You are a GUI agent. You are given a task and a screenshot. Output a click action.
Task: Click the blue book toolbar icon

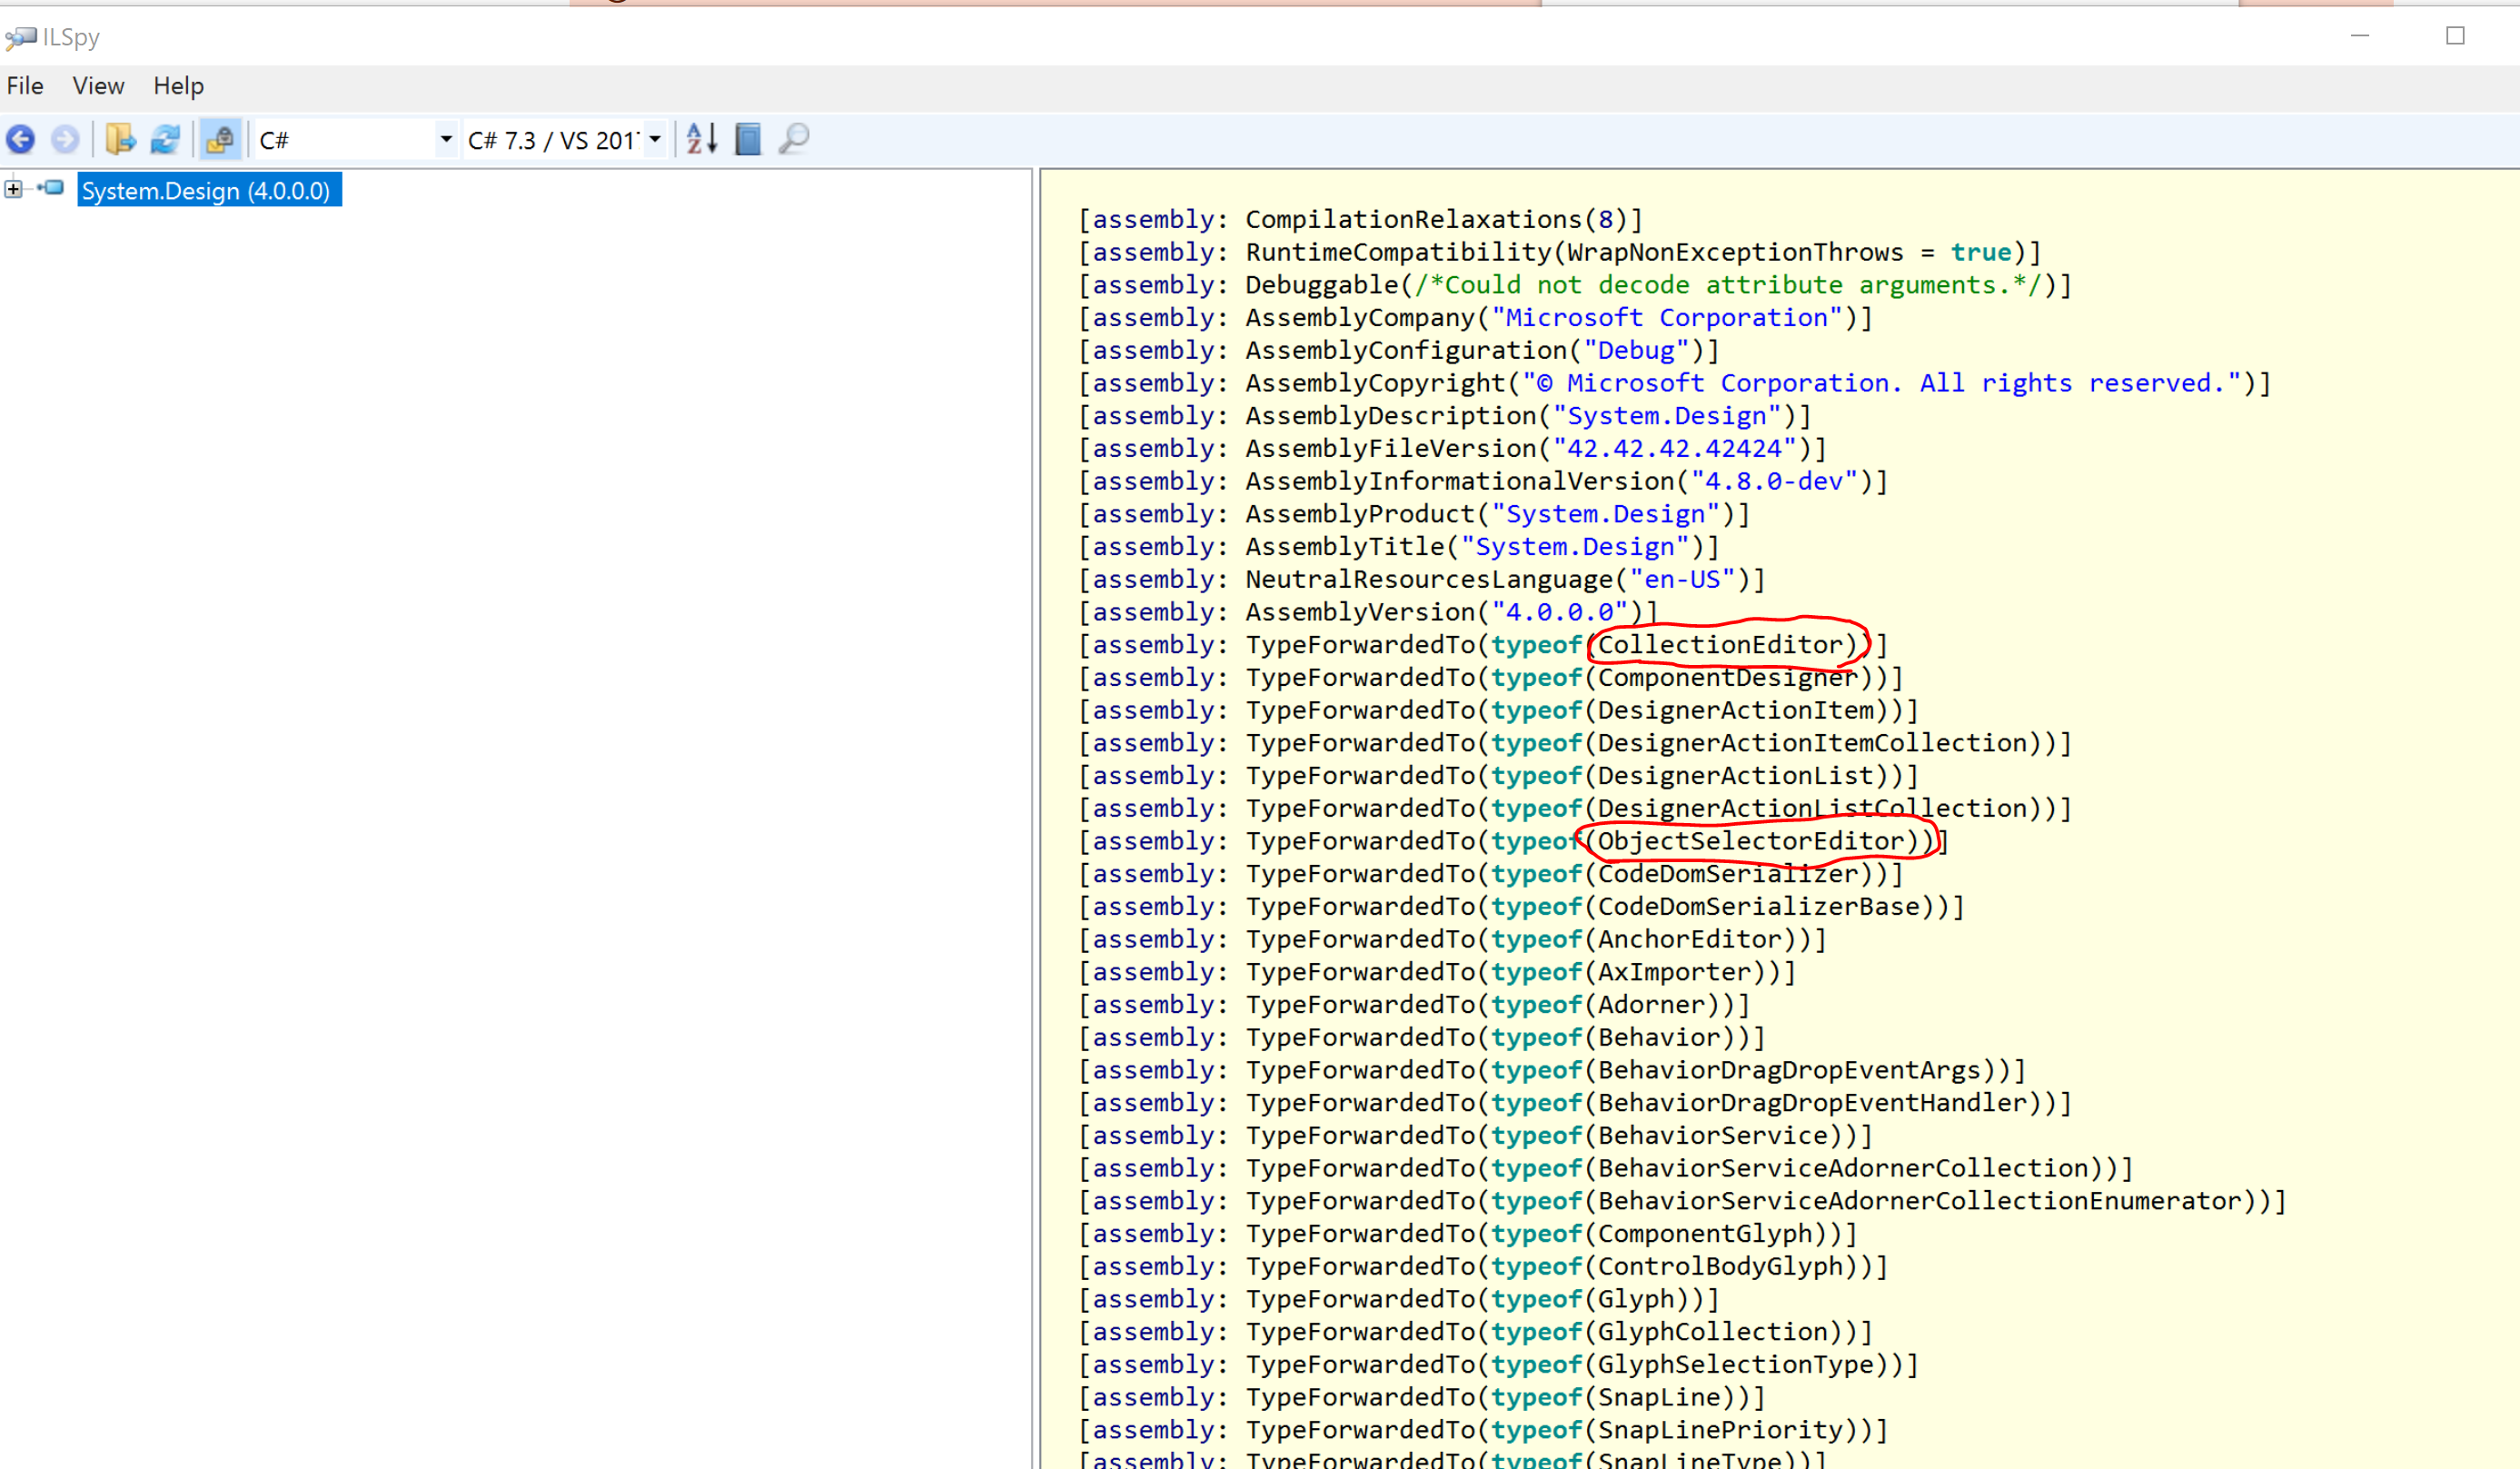(x=748, y=139)
